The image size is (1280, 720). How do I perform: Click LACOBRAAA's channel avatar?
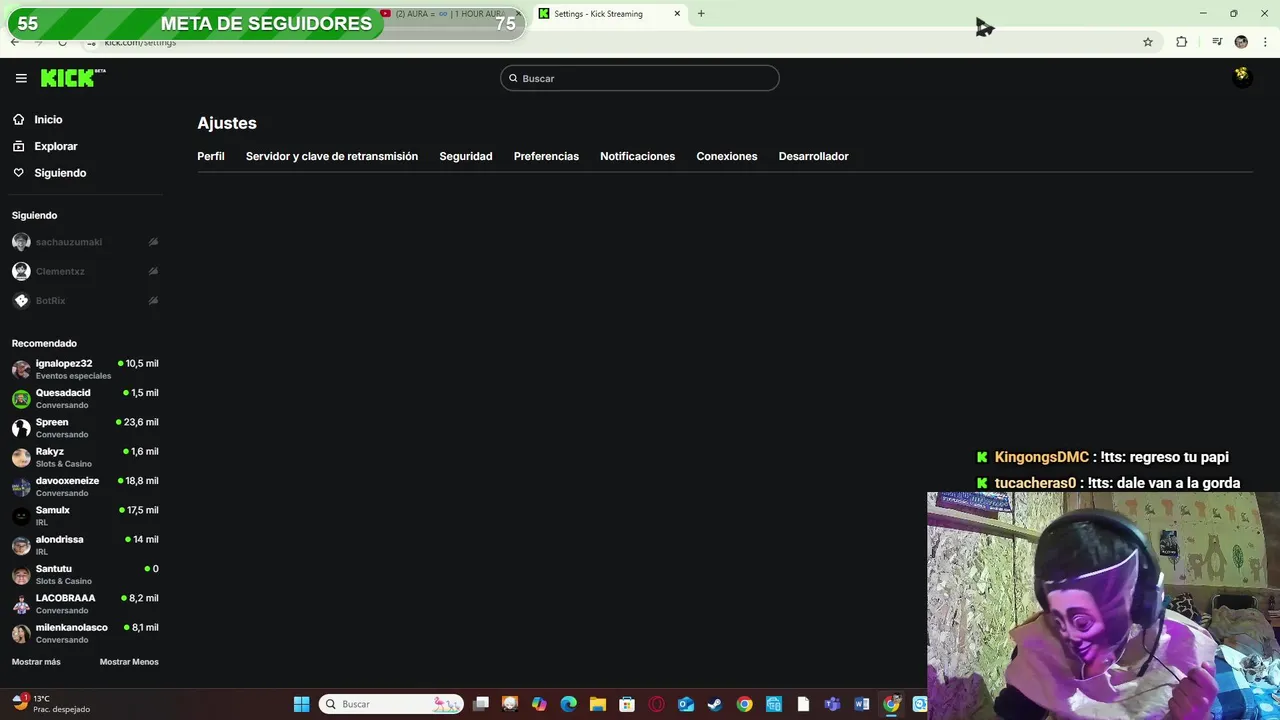21,604
